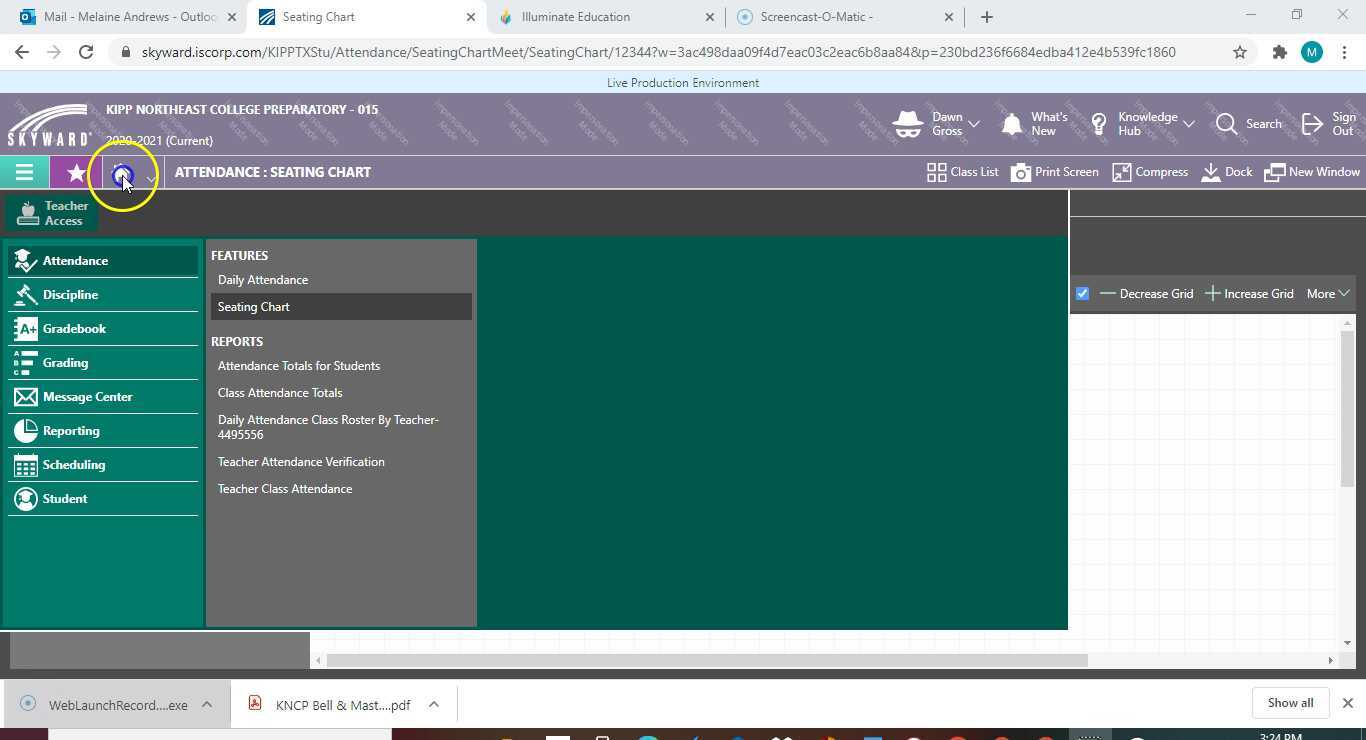1366x740 pixels.
Task: Open Knowledge Hub lightbulb icon
Action: 1098,123
